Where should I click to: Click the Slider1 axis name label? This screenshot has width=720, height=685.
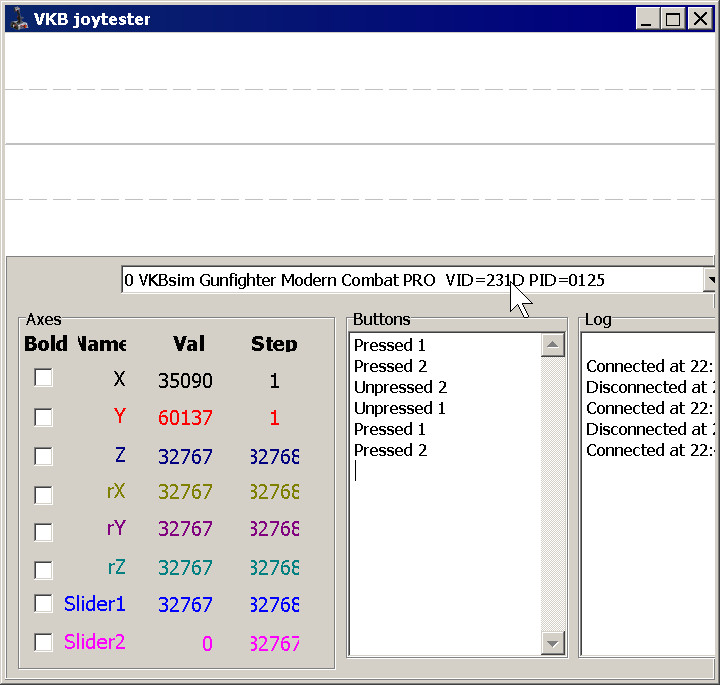[95, 604]
